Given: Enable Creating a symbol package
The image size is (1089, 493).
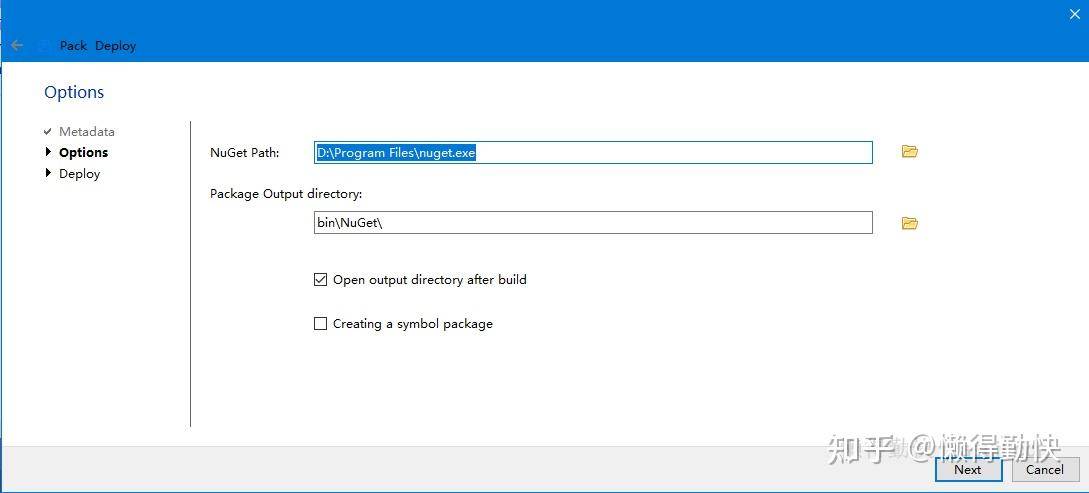Looking at the screenshot, I should 320,324.
